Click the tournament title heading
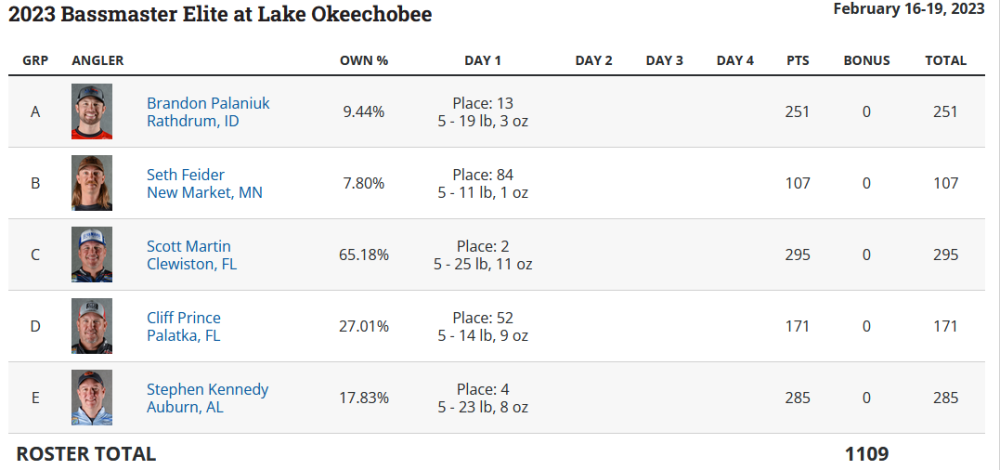 point(220,14)
